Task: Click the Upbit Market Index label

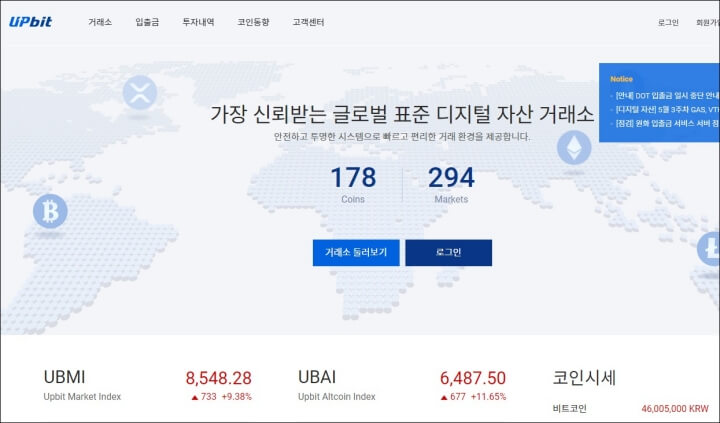Action: 82,396
